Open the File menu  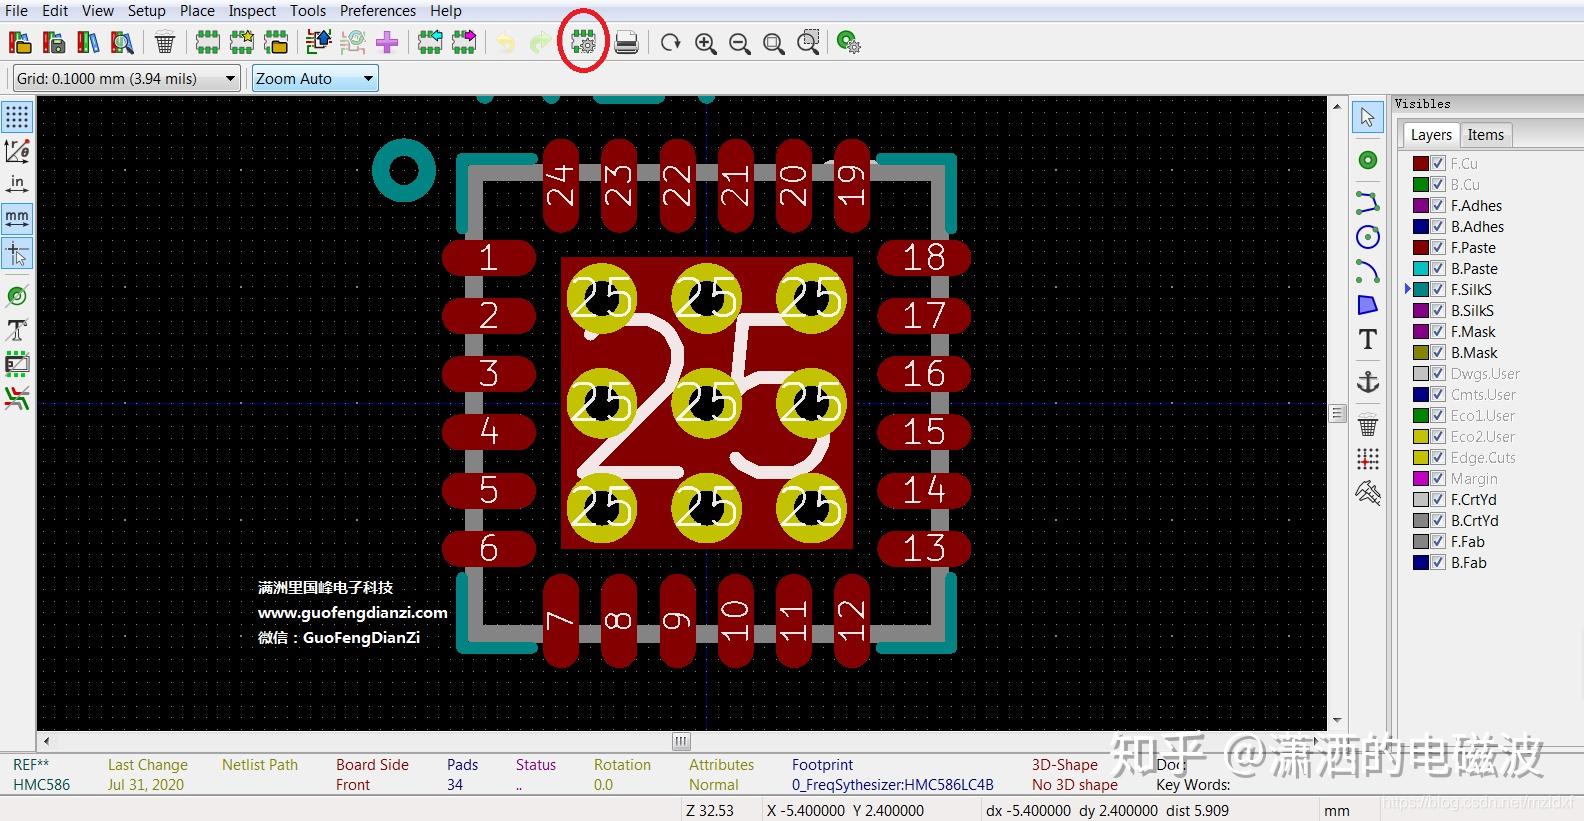[x=17, y=10]
